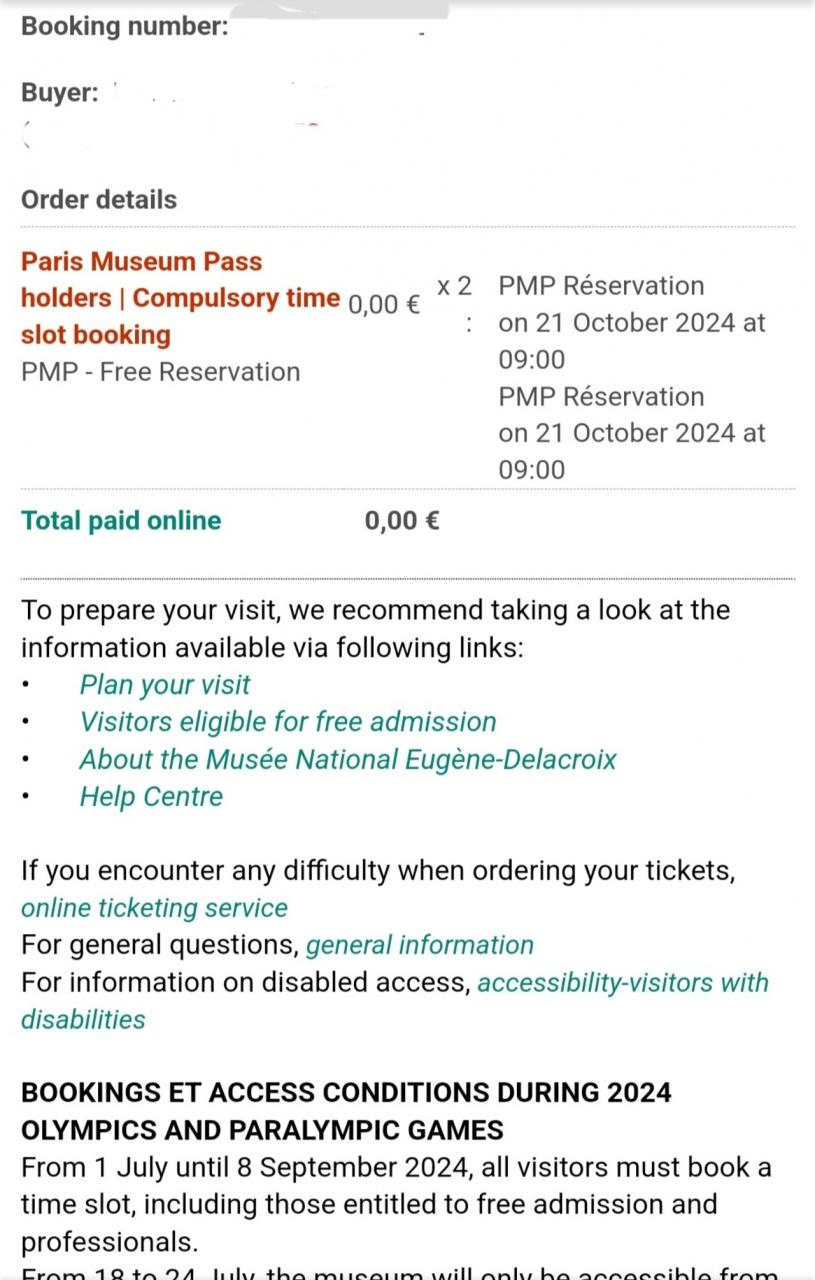Click the Total paid online label
Screen dimensions: 815x1280
[121, 520]
